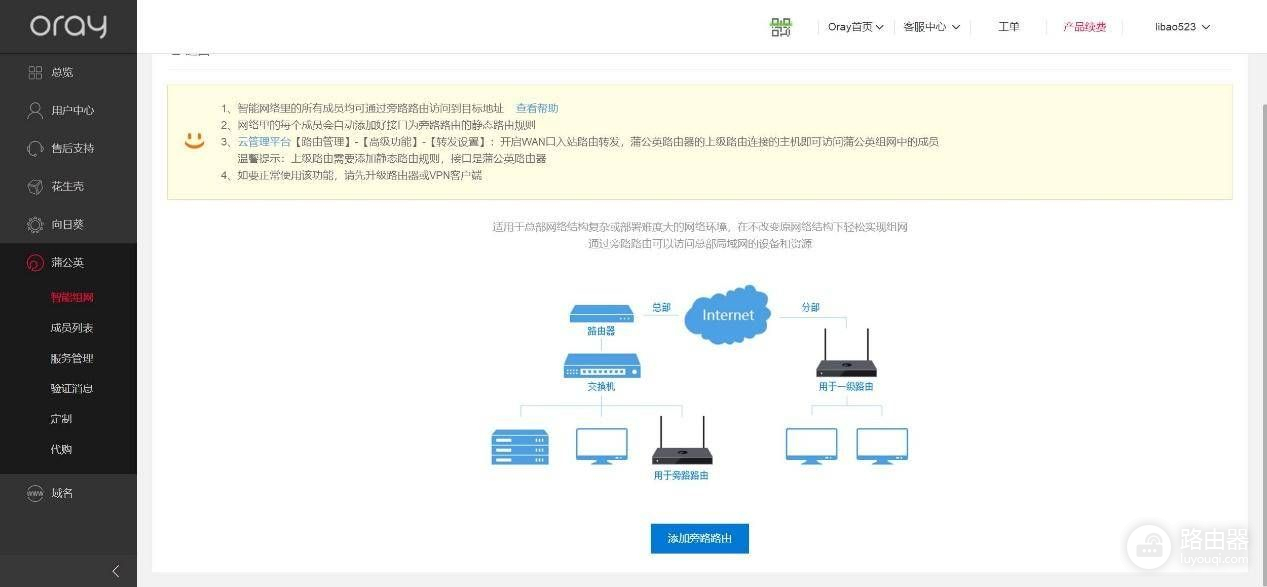Select 服务管理 in the sidebar
The width and height of the screenshot is (1267, 587).
(x=72, y=358)
